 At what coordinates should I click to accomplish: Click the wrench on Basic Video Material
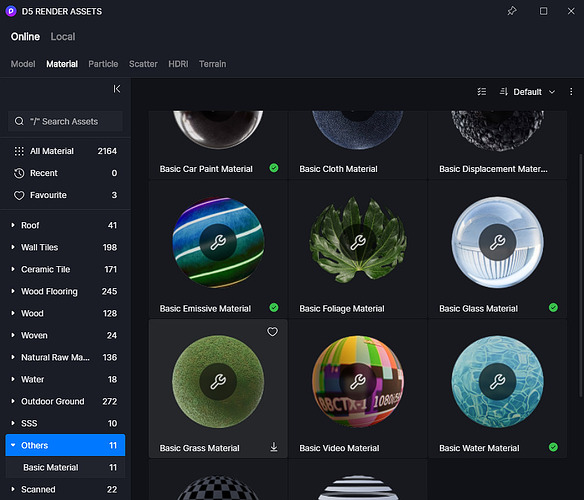pos(358,382)
